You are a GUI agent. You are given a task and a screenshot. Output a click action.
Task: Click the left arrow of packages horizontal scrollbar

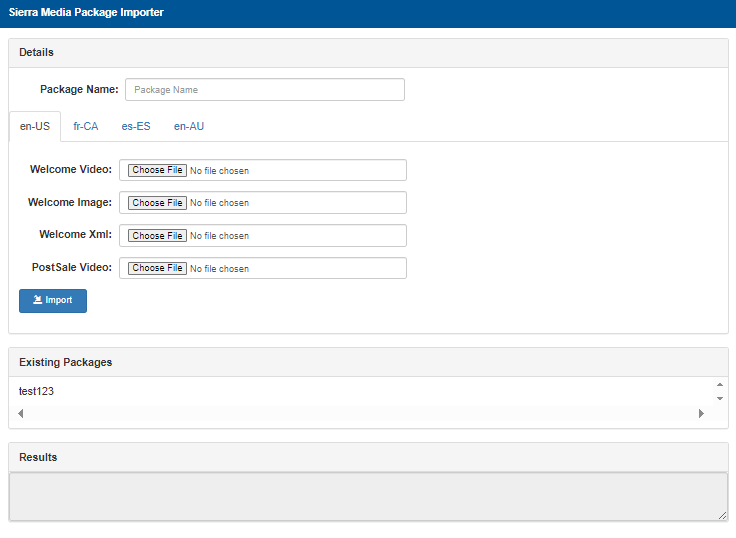[21, 414]
